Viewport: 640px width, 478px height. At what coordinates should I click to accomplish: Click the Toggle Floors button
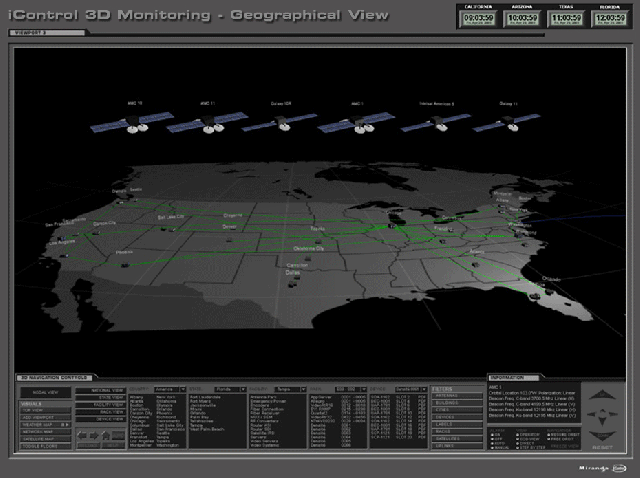45,447
